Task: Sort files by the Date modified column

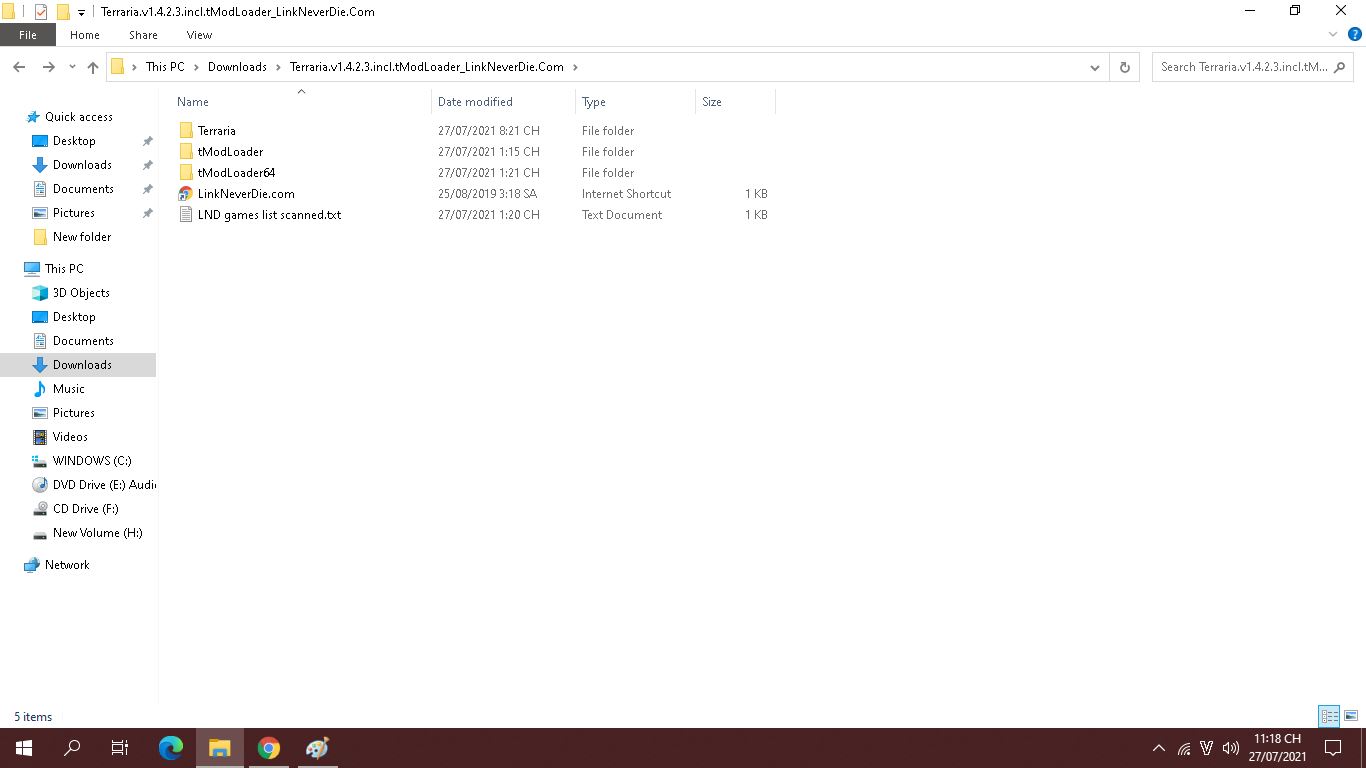Action: [475, 102]
